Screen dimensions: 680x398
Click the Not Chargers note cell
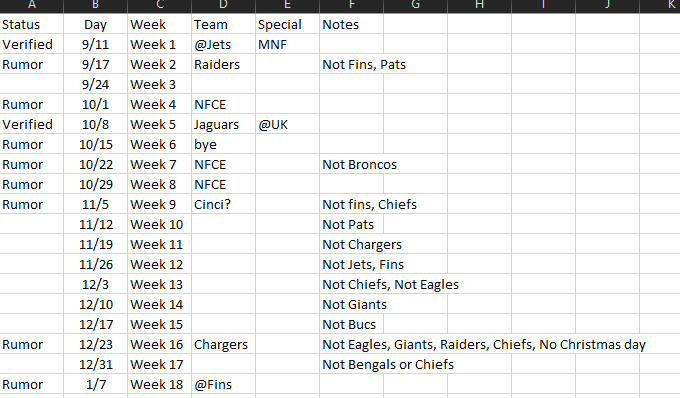[x=351, y=244]
